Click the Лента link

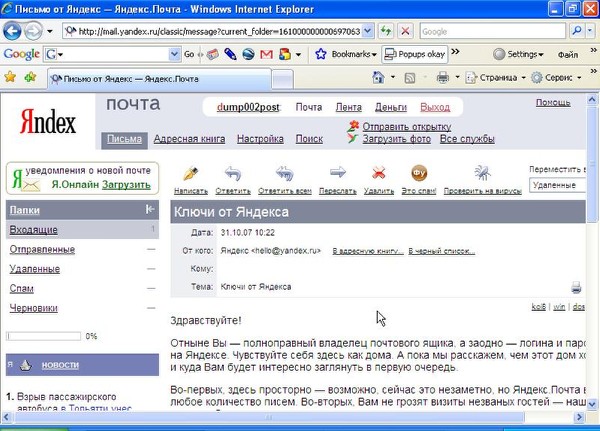(x=349, y=107)
